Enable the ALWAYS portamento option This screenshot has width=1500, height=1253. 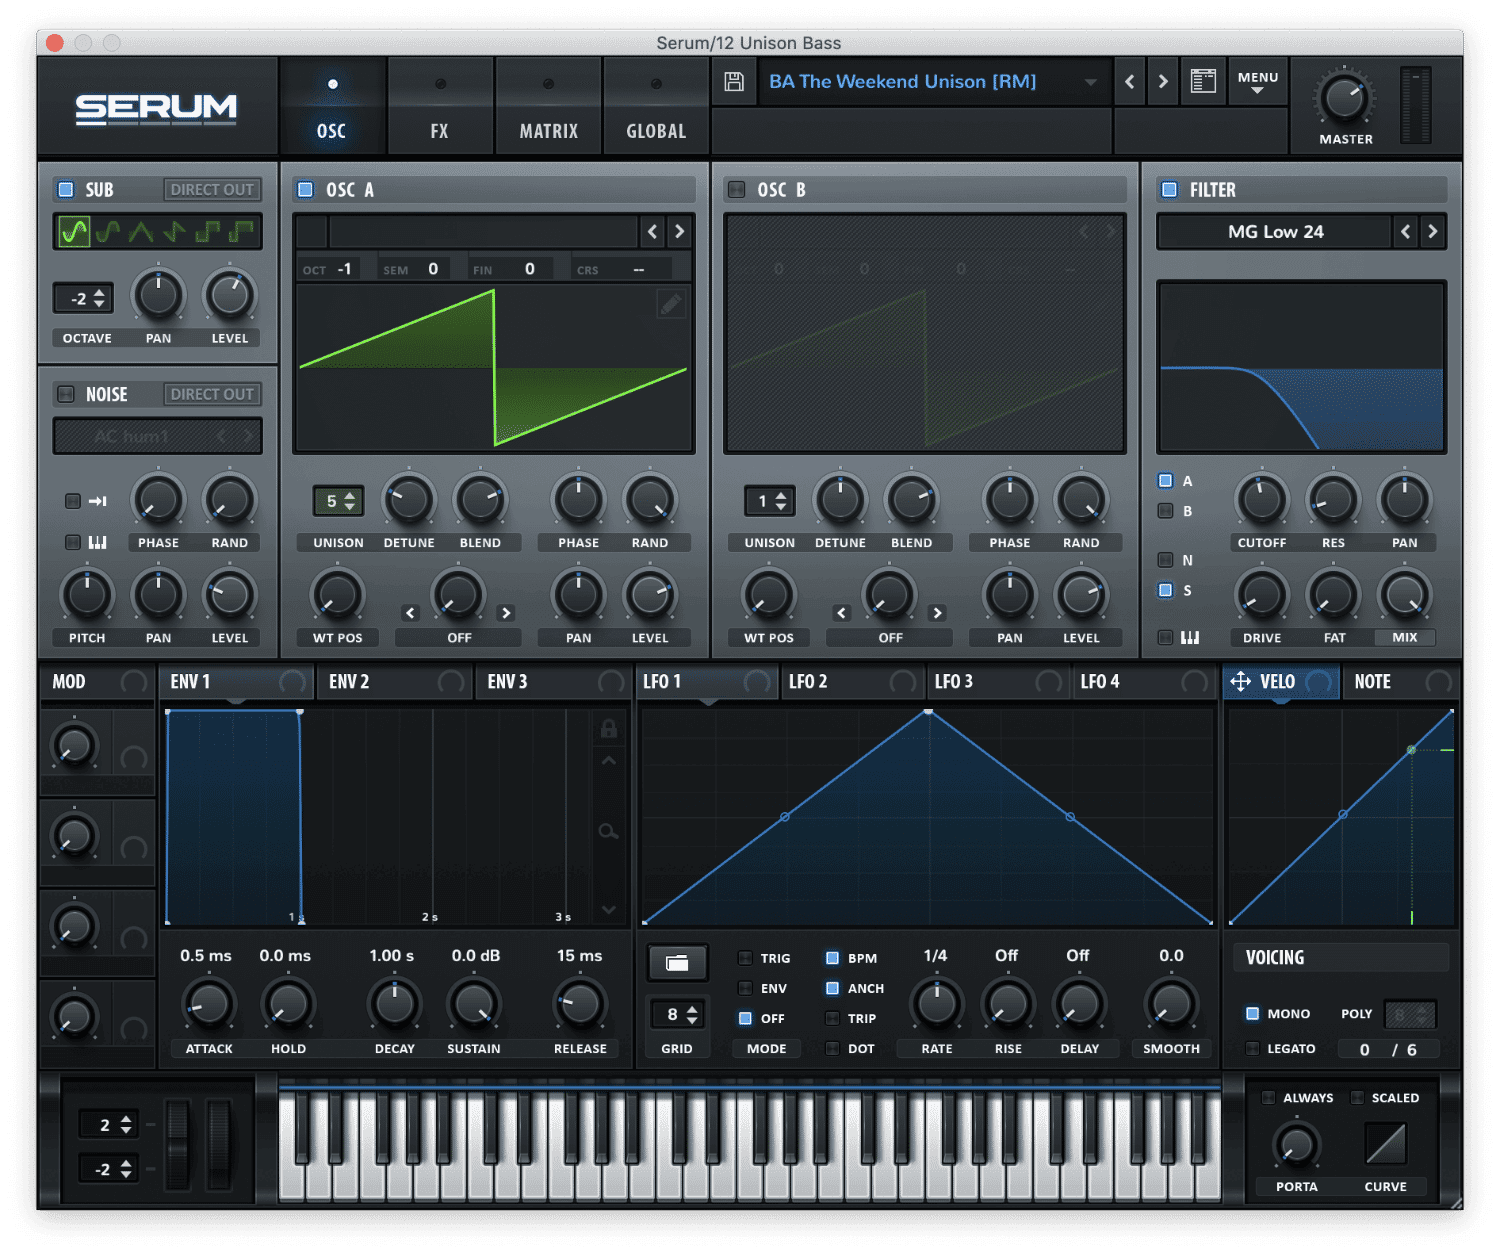[1269, 1097]
